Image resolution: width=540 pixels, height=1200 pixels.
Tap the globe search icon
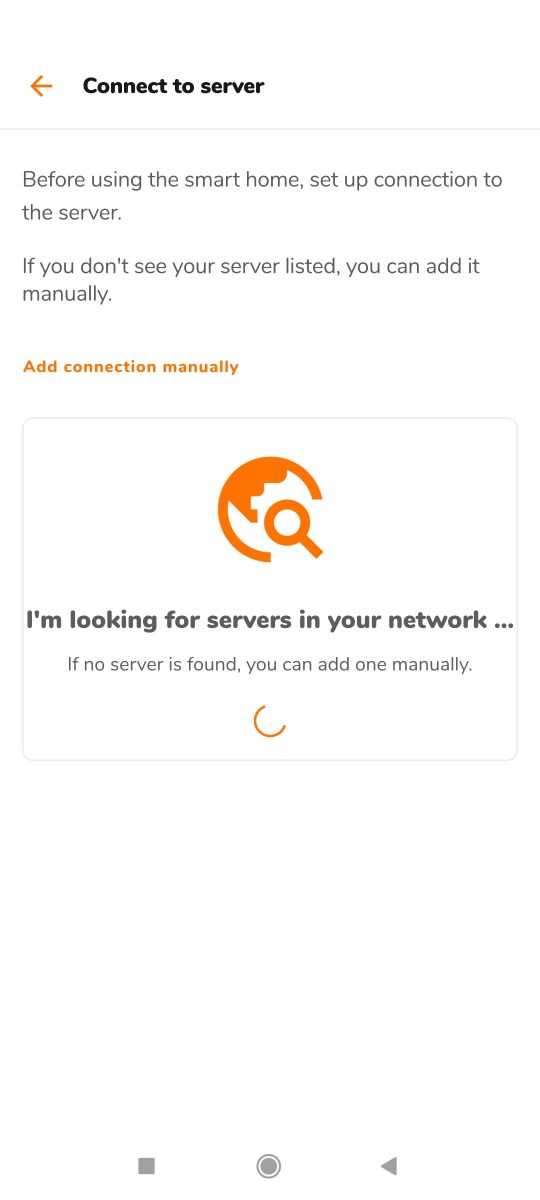pyautogui.click(x=270, y=509)
